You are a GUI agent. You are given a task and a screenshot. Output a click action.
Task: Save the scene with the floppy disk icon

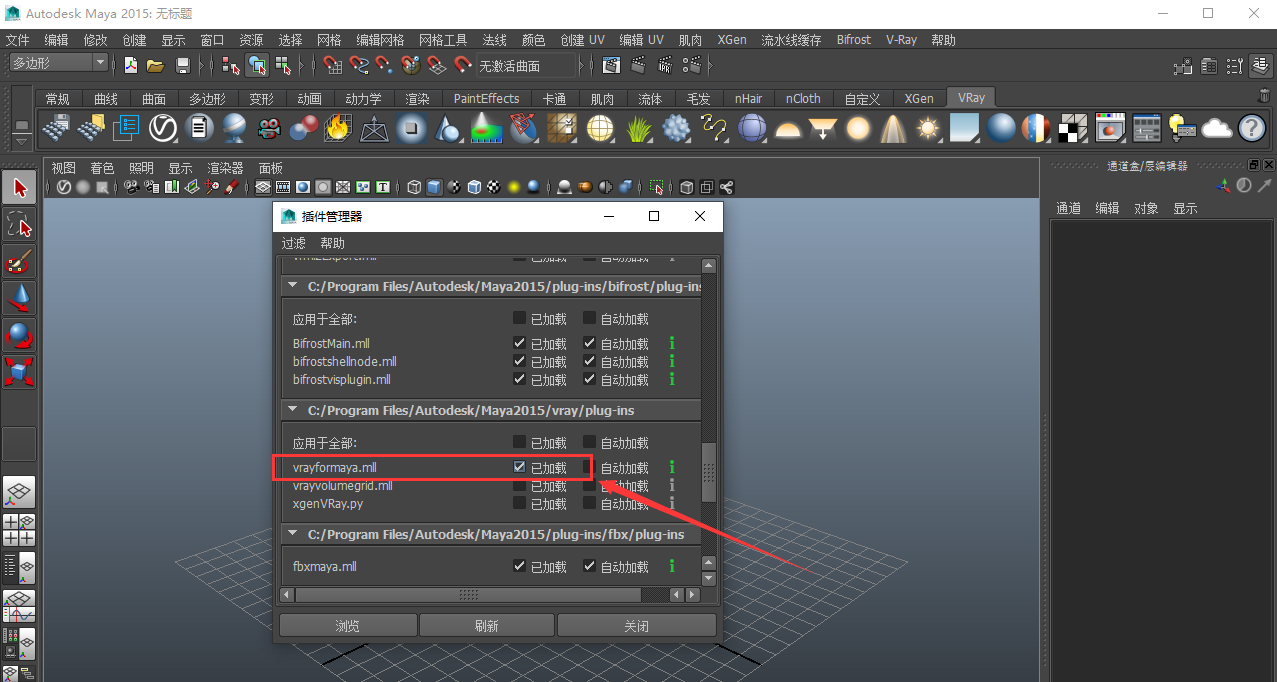coord(182,65)
